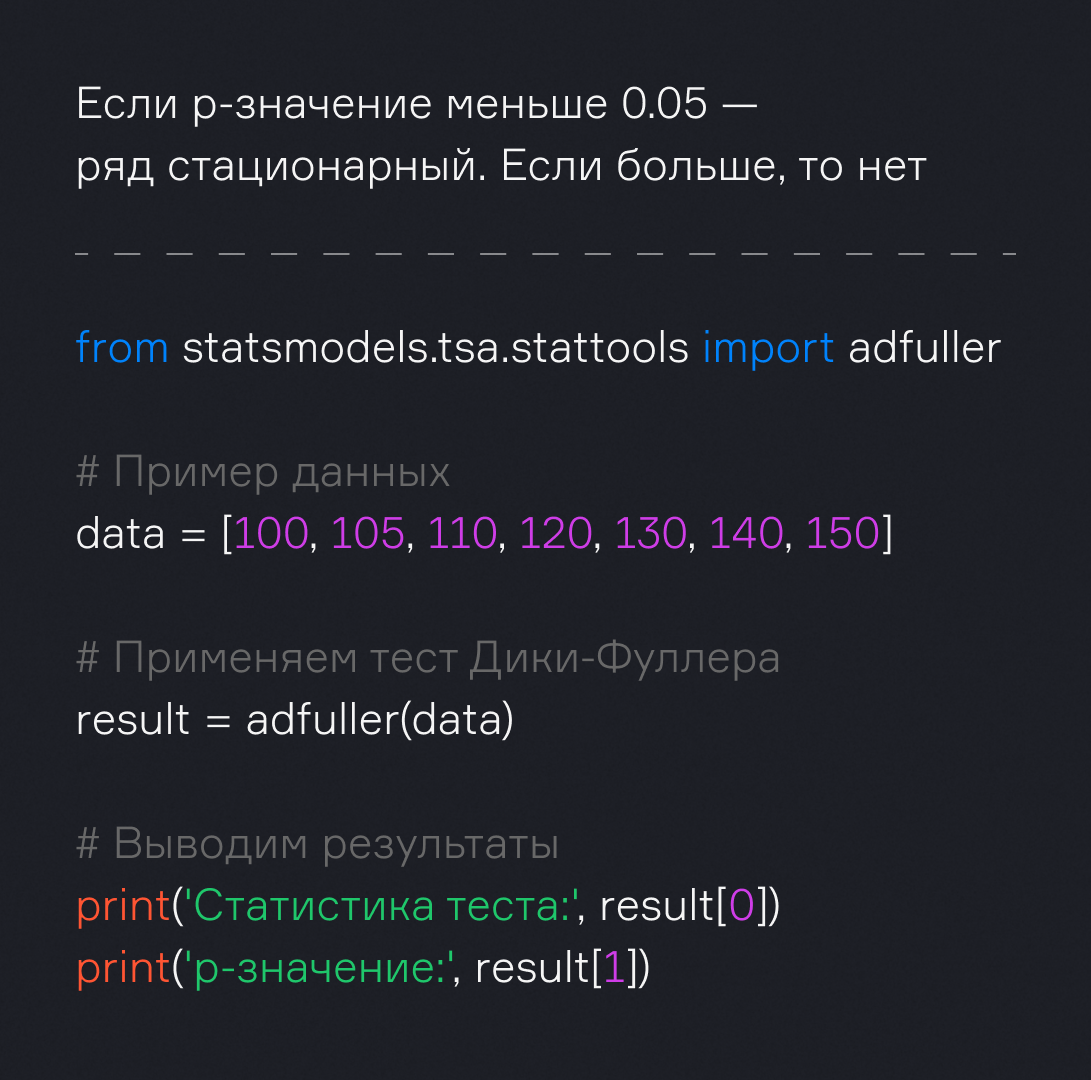Image resolution: width=1091 pixels, height=1080 pixels.
Task: Click the index 0 in result[0]
Action: [741, 906]
